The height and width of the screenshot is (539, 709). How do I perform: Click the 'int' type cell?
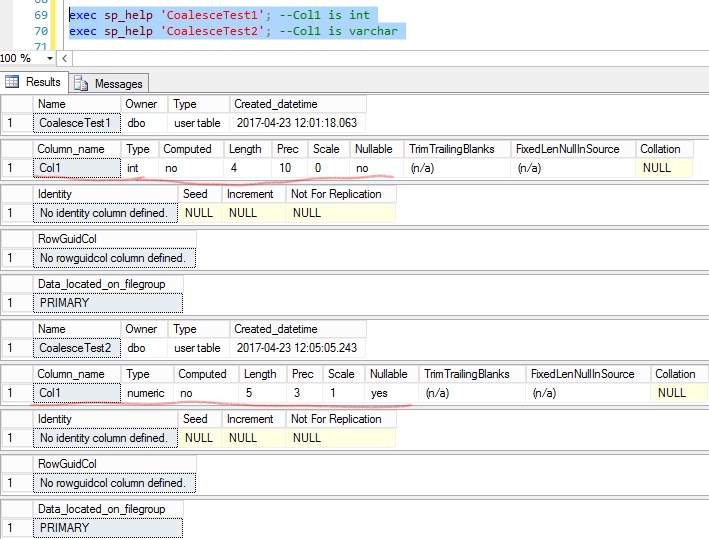pos(140,168)
